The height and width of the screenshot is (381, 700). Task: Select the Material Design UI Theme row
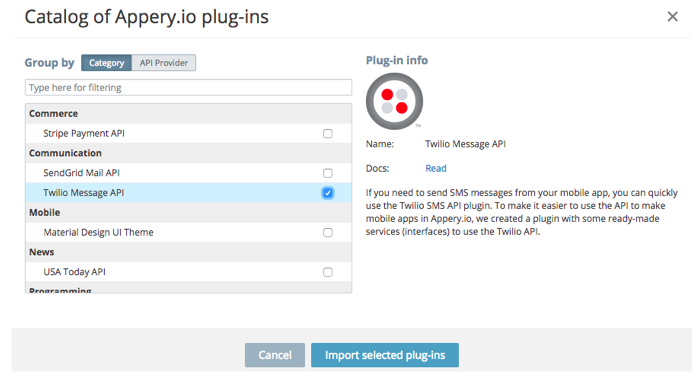click(188, 233)
